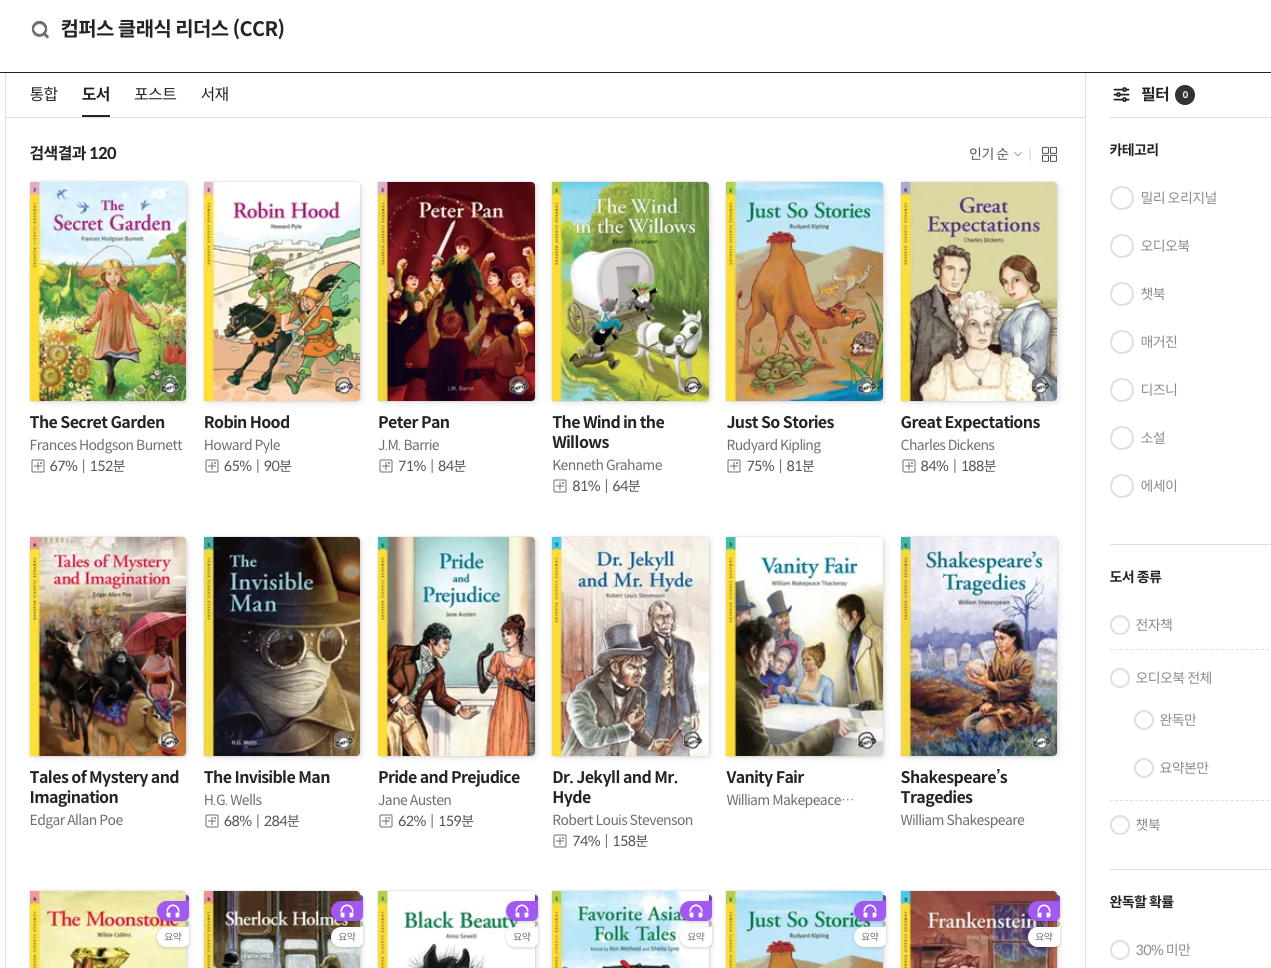
Task: Click author name Edgar Allan Poe
Action: (76, 820)
